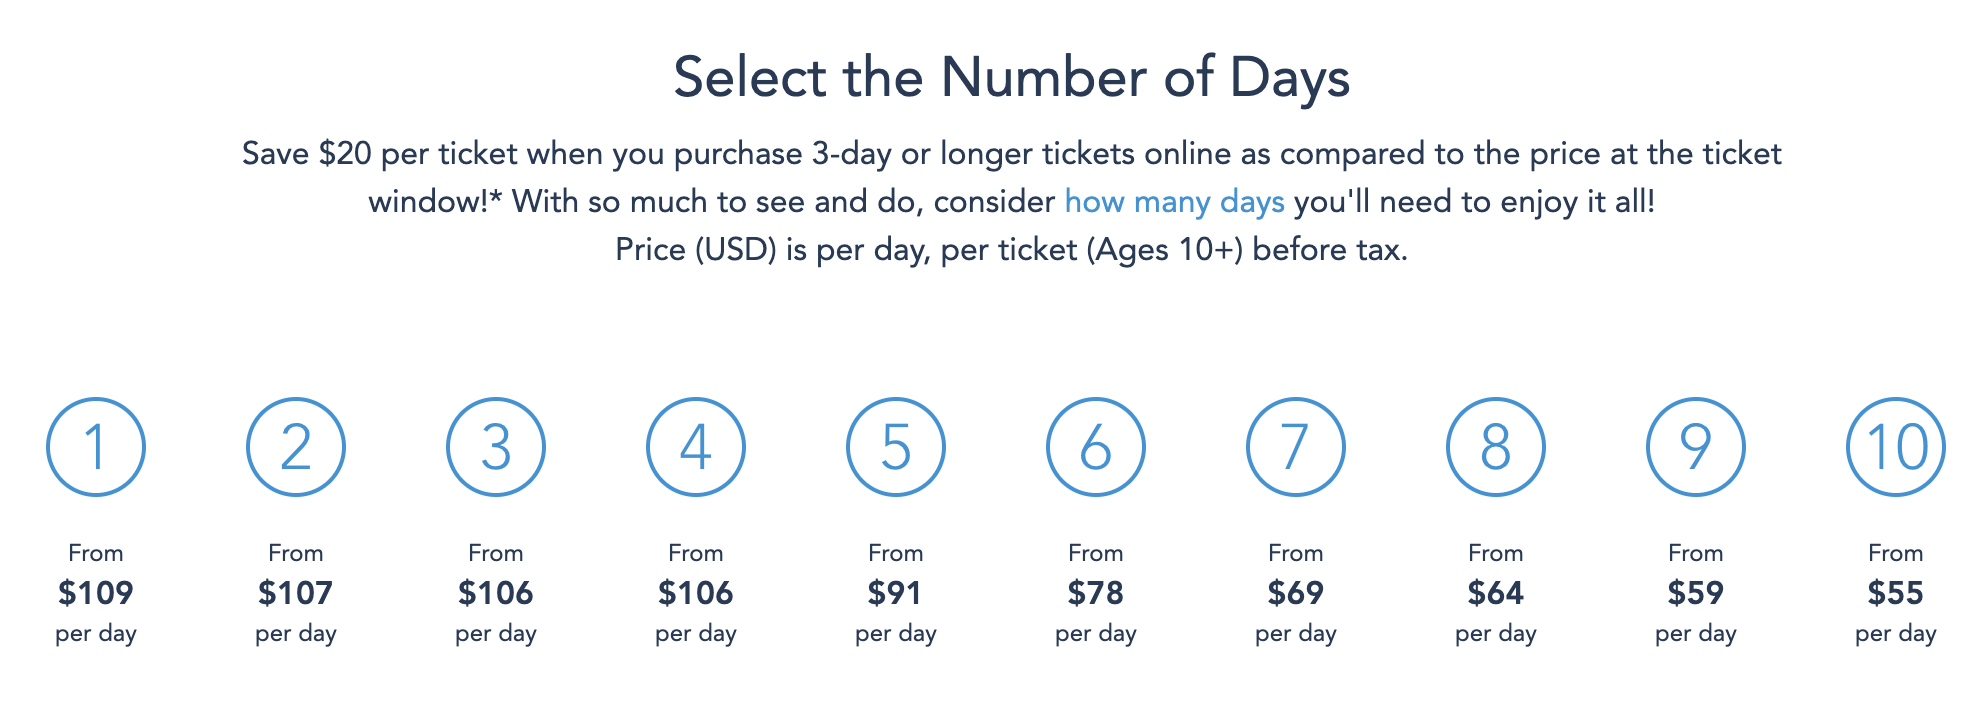The image size is (1984, 712).
Task: Open the 'how many days' link
Action: pyautogui.click(x=1174, y=202)
